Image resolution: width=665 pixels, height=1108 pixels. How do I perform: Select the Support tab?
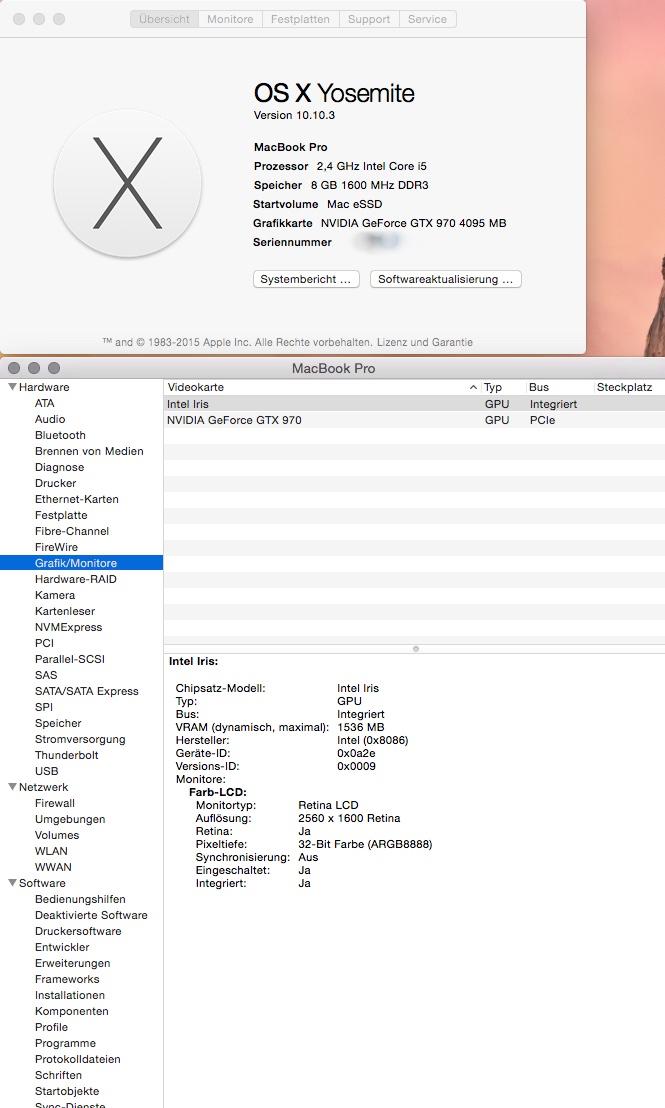coord(369,19)
